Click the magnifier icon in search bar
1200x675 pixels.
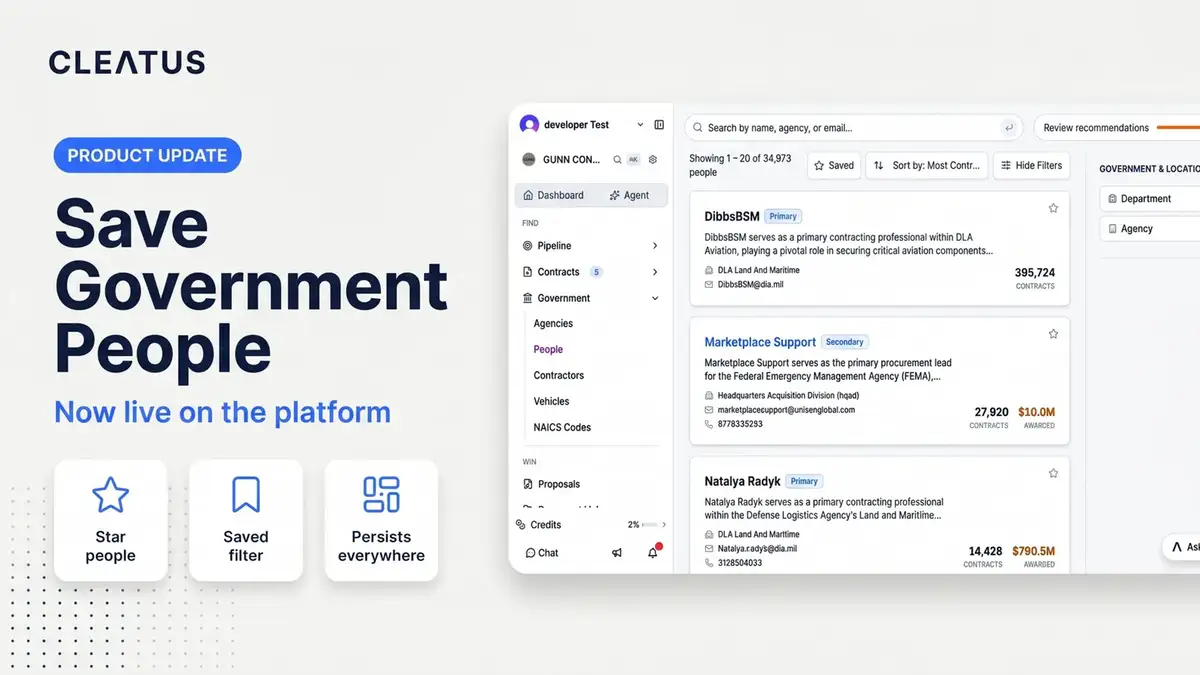(x=697, y=128)
